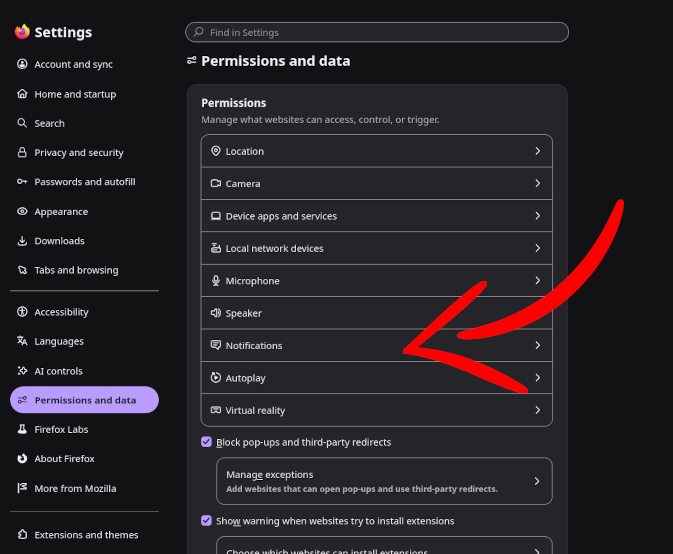Click the Speaker volume icon
Viewport: 673px width, 554px height.
click(216, 313)
